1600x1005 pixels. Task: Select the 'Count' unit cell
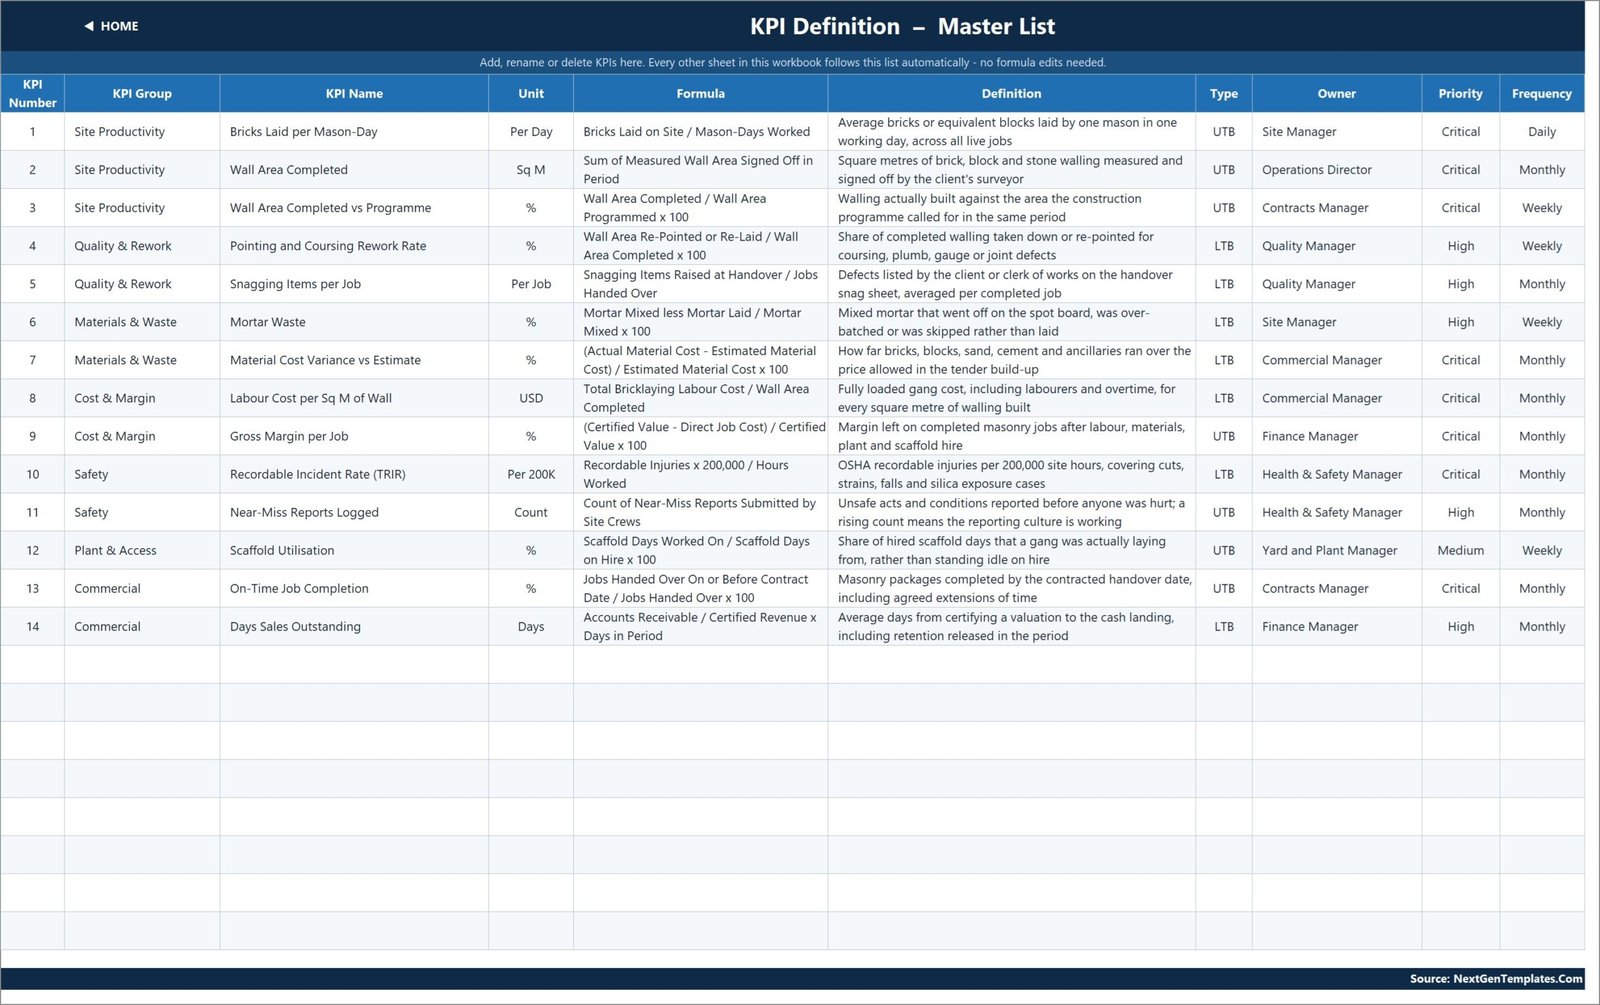pos(531,512)
